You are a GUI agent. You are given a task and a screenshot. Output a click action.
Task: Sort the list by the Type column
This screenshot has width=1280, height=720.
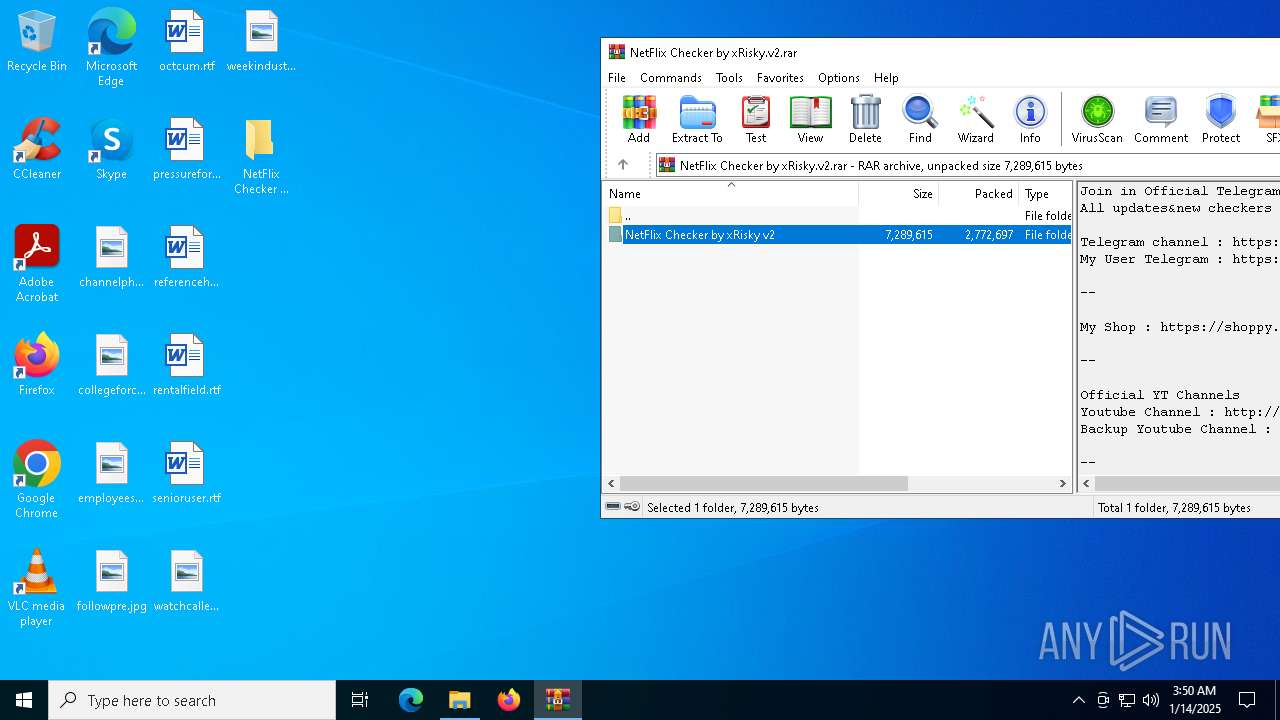click(1045, 193)
